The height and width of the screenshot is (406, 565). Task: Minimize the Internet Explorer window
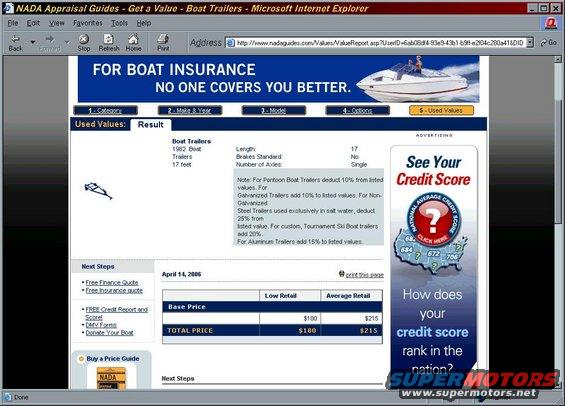coord(533,8)
